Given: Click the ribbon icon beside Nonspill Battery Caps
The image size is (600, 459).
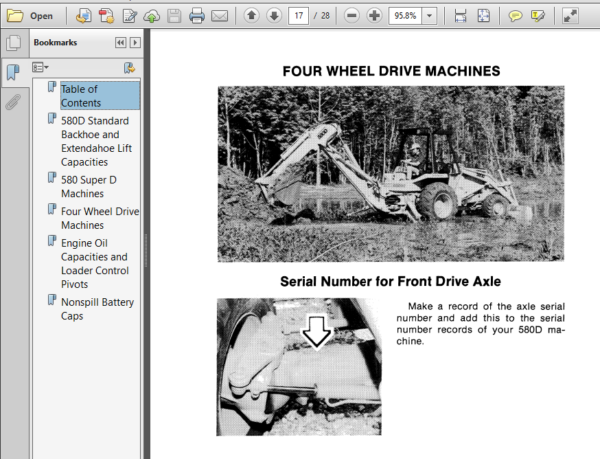Looking at the screenshot, I should click(x=52, y=299).
